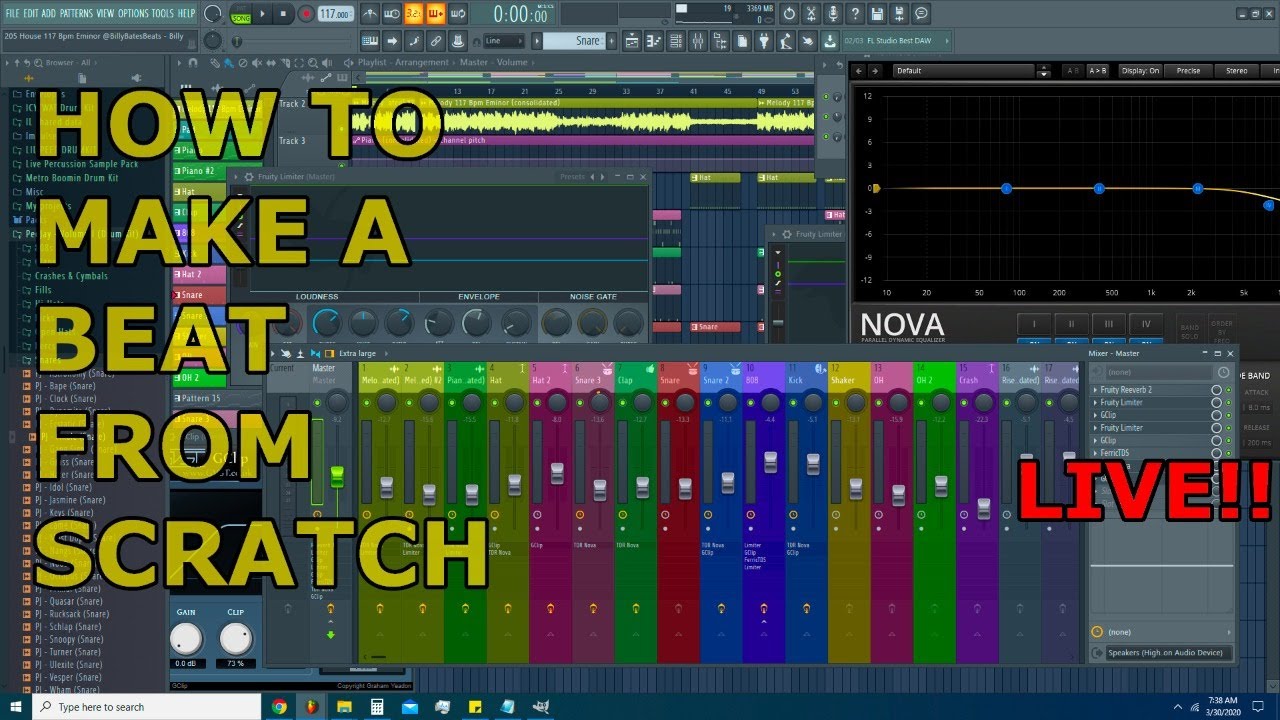Open Live Percussion Sample Pack folder
This screenshot has height=720, width=1280.
pyautogui.click(x=82, y=164)
